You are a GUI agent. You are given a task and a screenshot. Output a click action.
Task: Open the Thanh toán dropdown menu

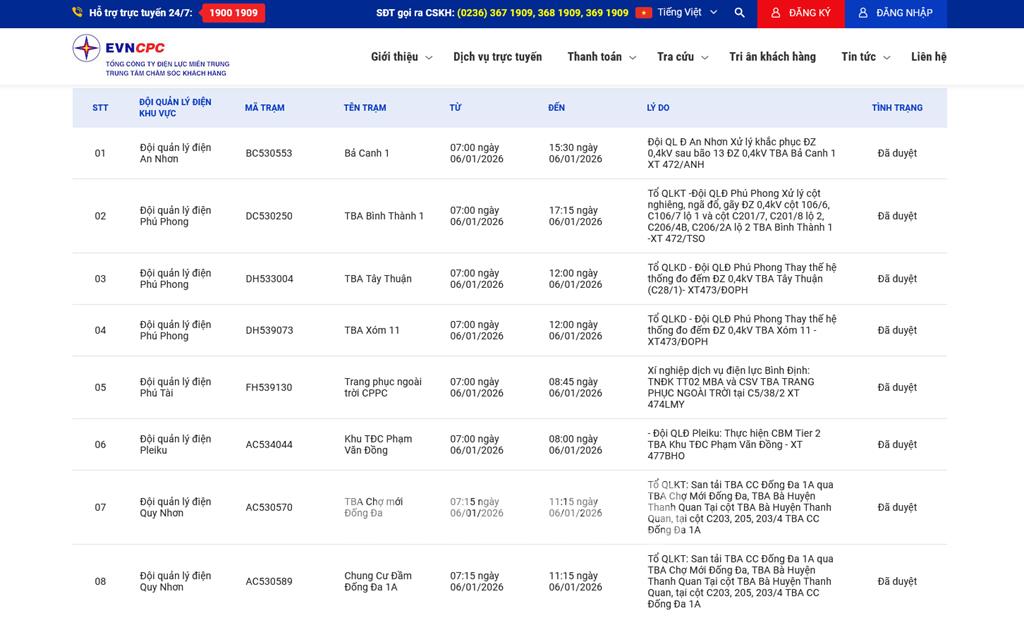point(601,57)
